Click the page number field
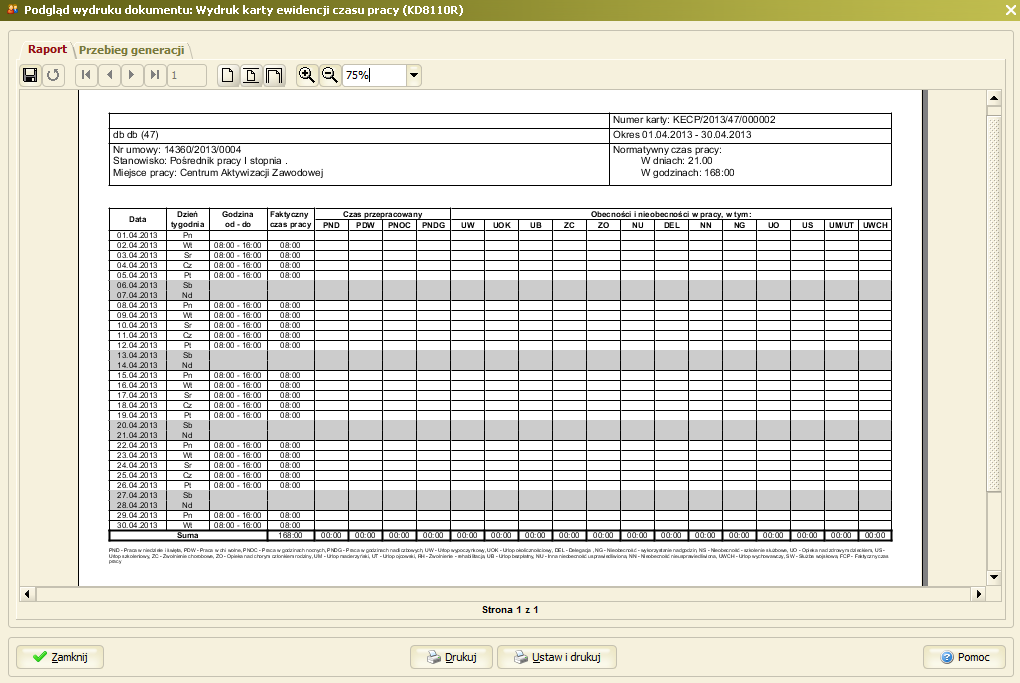The width and height of the screenshot is (1020, 683). 187,75
